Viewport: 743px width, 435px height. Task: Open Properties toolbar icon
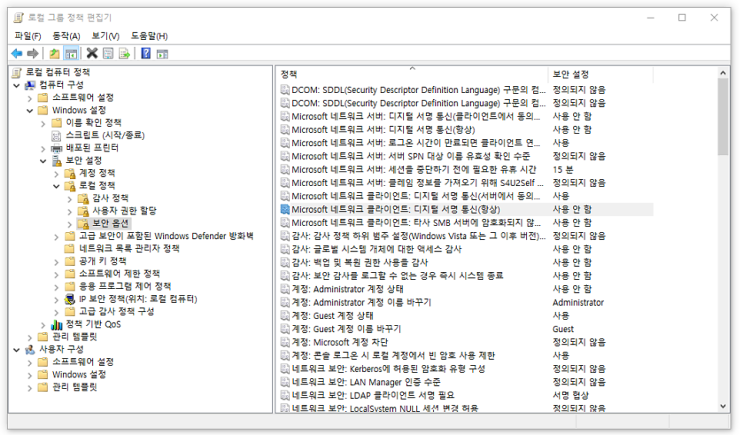click(x=108, y=54)
